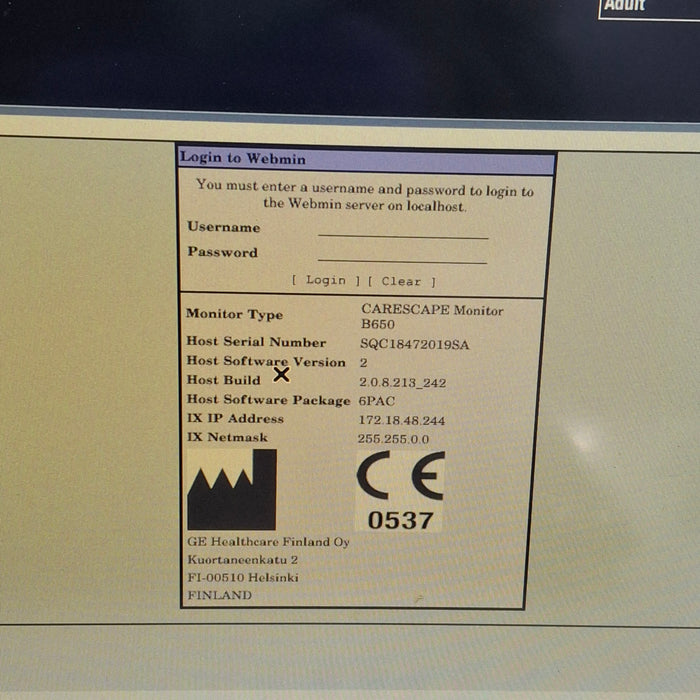This screenshot has width=700, height=700.
Task: Click the Username label
Action: [224, 227]
